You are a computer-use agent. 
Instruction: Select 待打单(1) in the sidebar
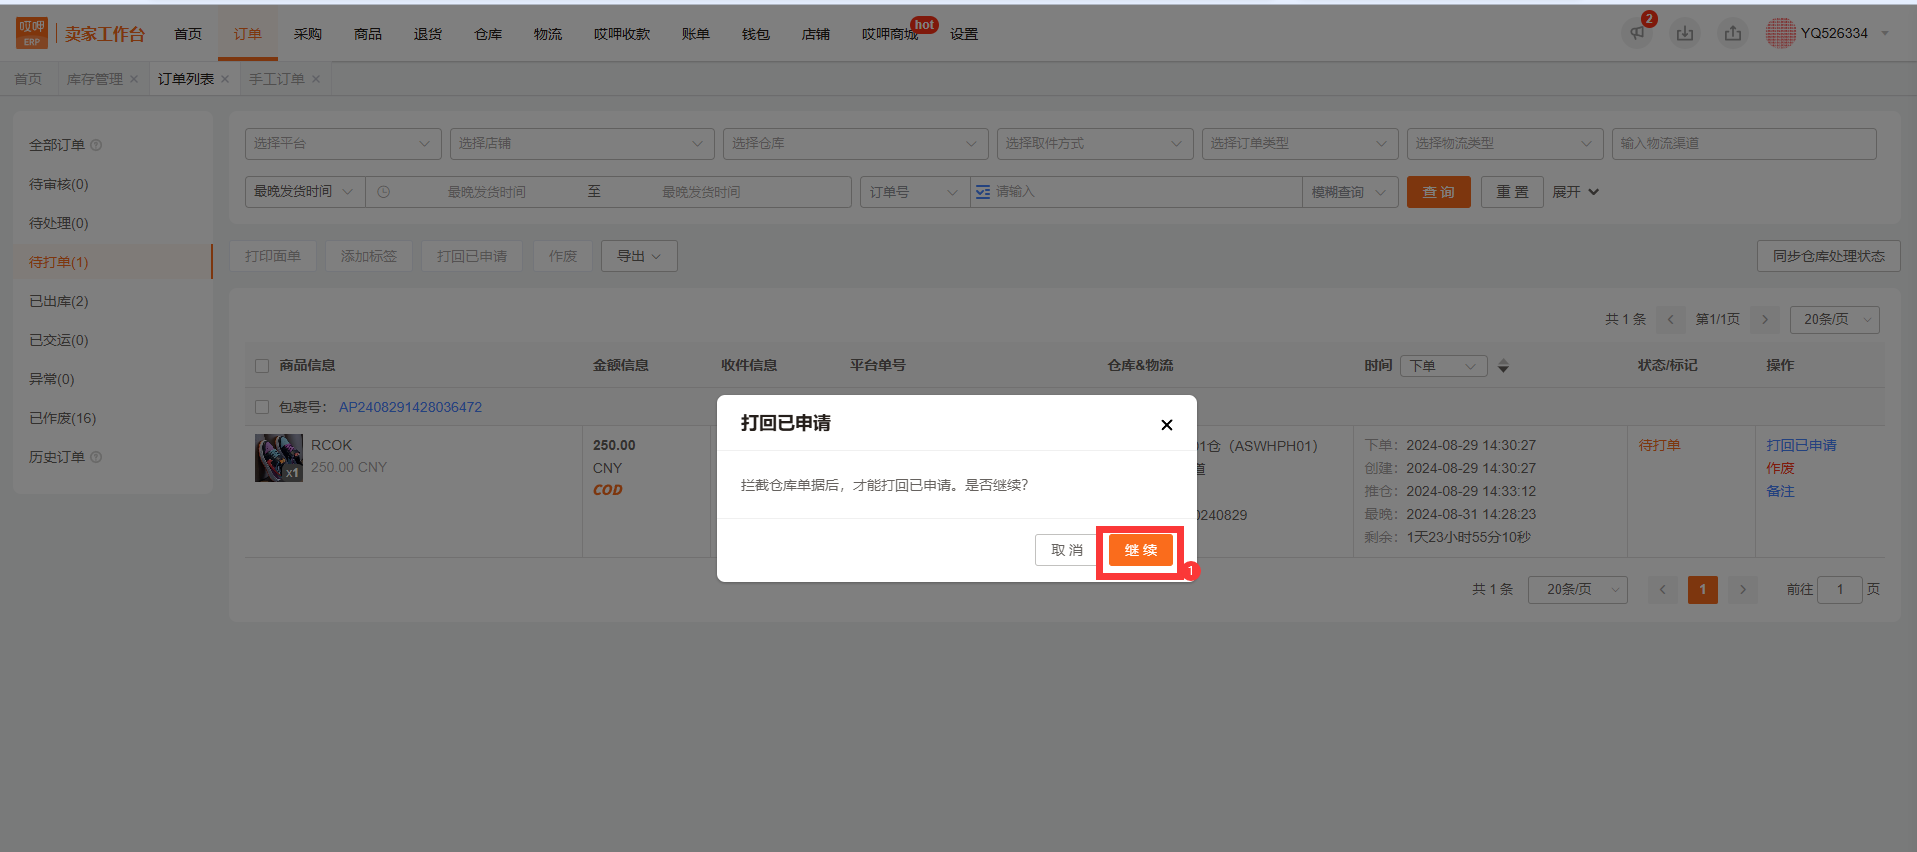(x=113, y=262)
